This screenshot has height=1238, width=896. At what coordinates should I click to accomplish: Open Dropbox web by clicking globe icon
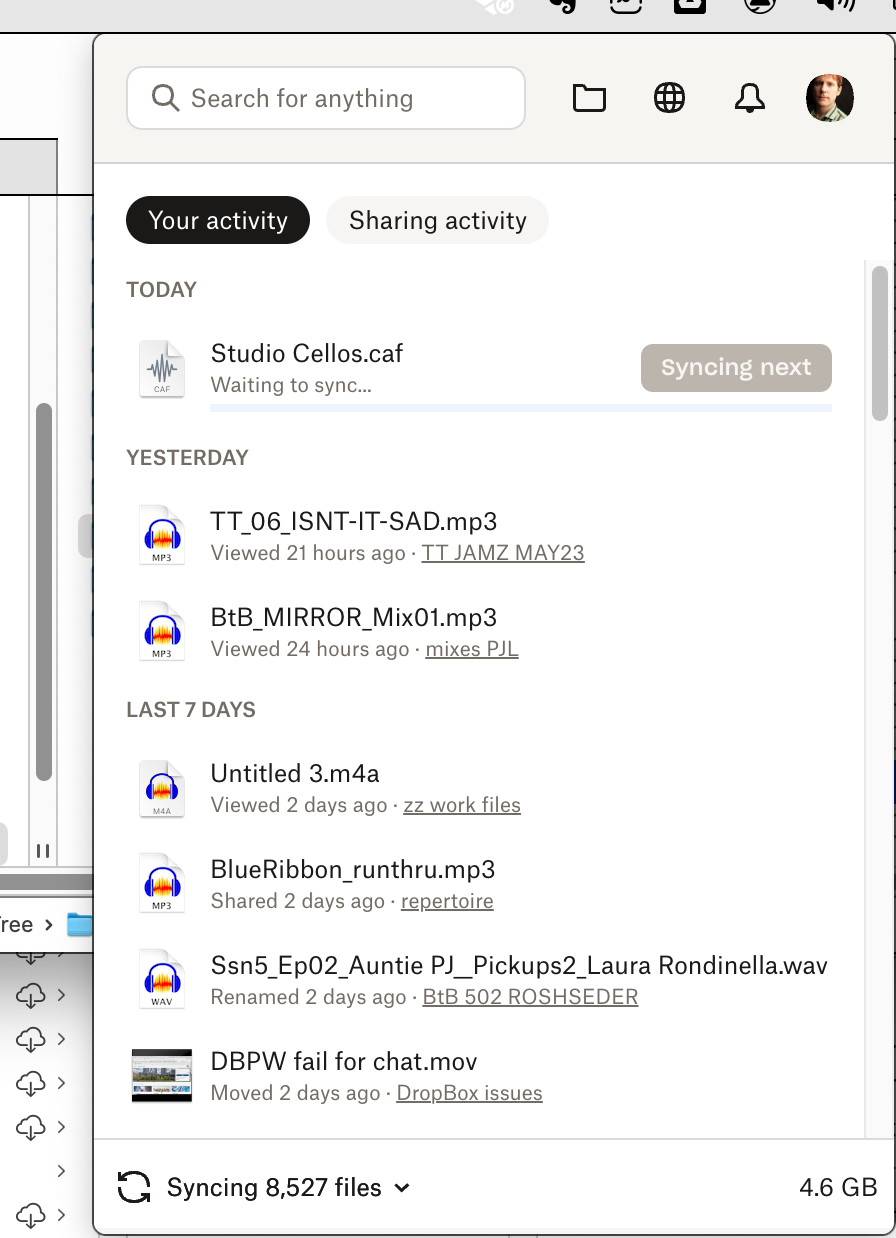[669, 98]
